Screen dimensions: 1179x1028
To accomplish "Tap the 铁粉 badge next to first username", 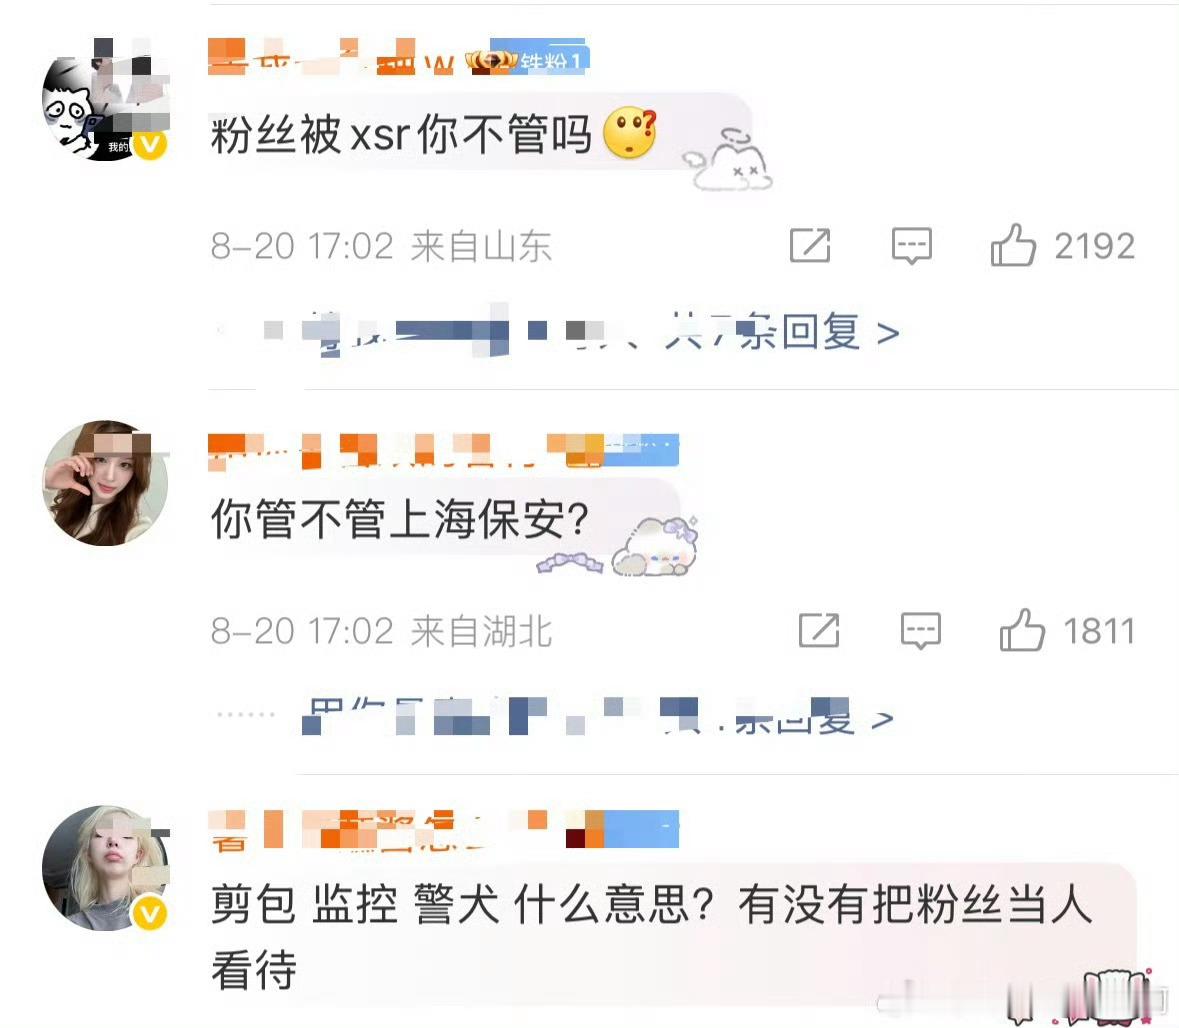I will click(x=553, y=57).
